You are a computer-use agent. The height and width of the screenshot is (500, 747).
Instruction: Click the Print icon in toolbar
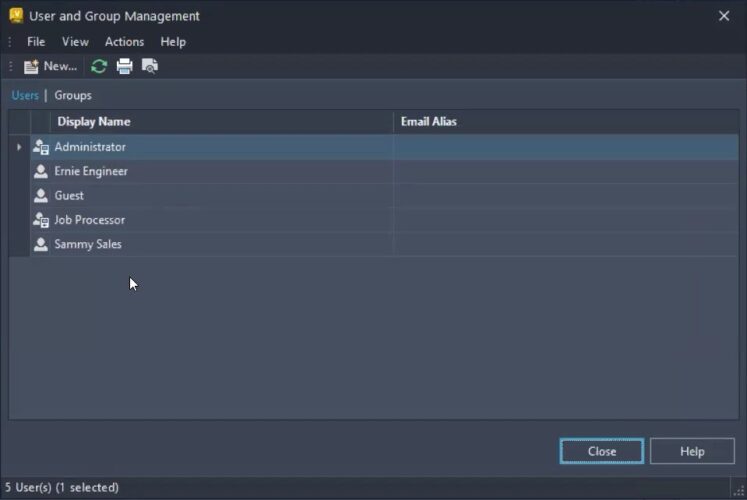click(124, 66)
